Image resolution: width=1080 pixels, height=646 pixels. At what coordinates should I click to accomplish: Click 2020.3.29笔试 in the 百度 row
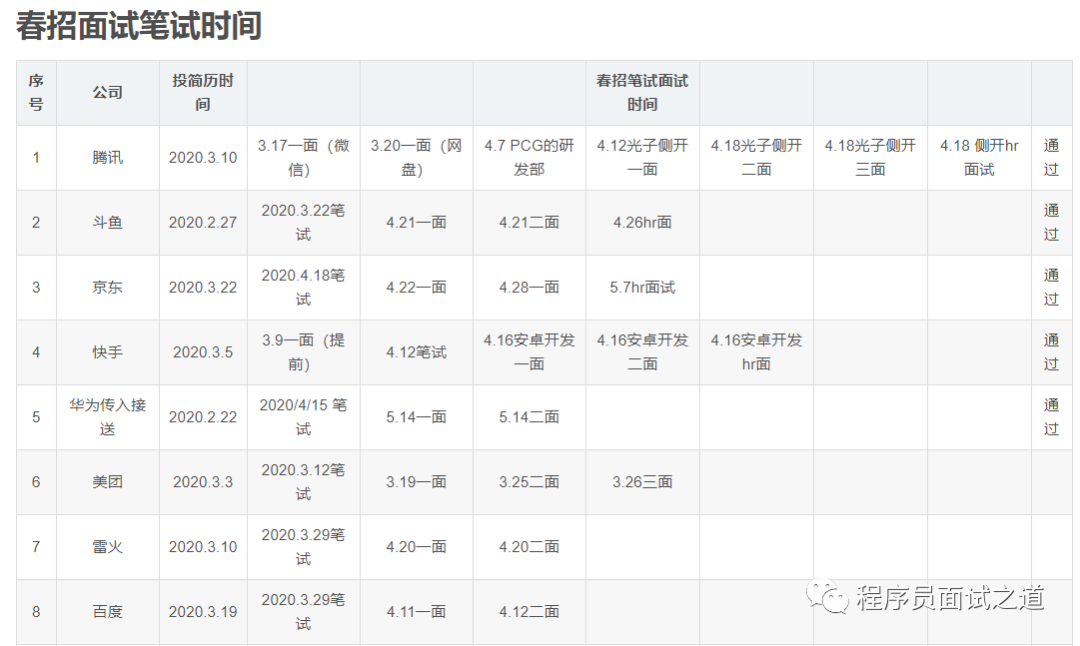(303, 612)
